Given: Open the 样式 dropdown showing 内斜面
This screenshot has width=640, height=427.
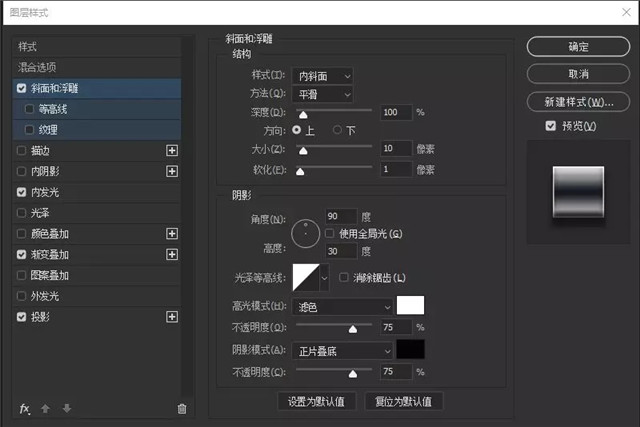Looking at the screenshot, I should 322,76.
